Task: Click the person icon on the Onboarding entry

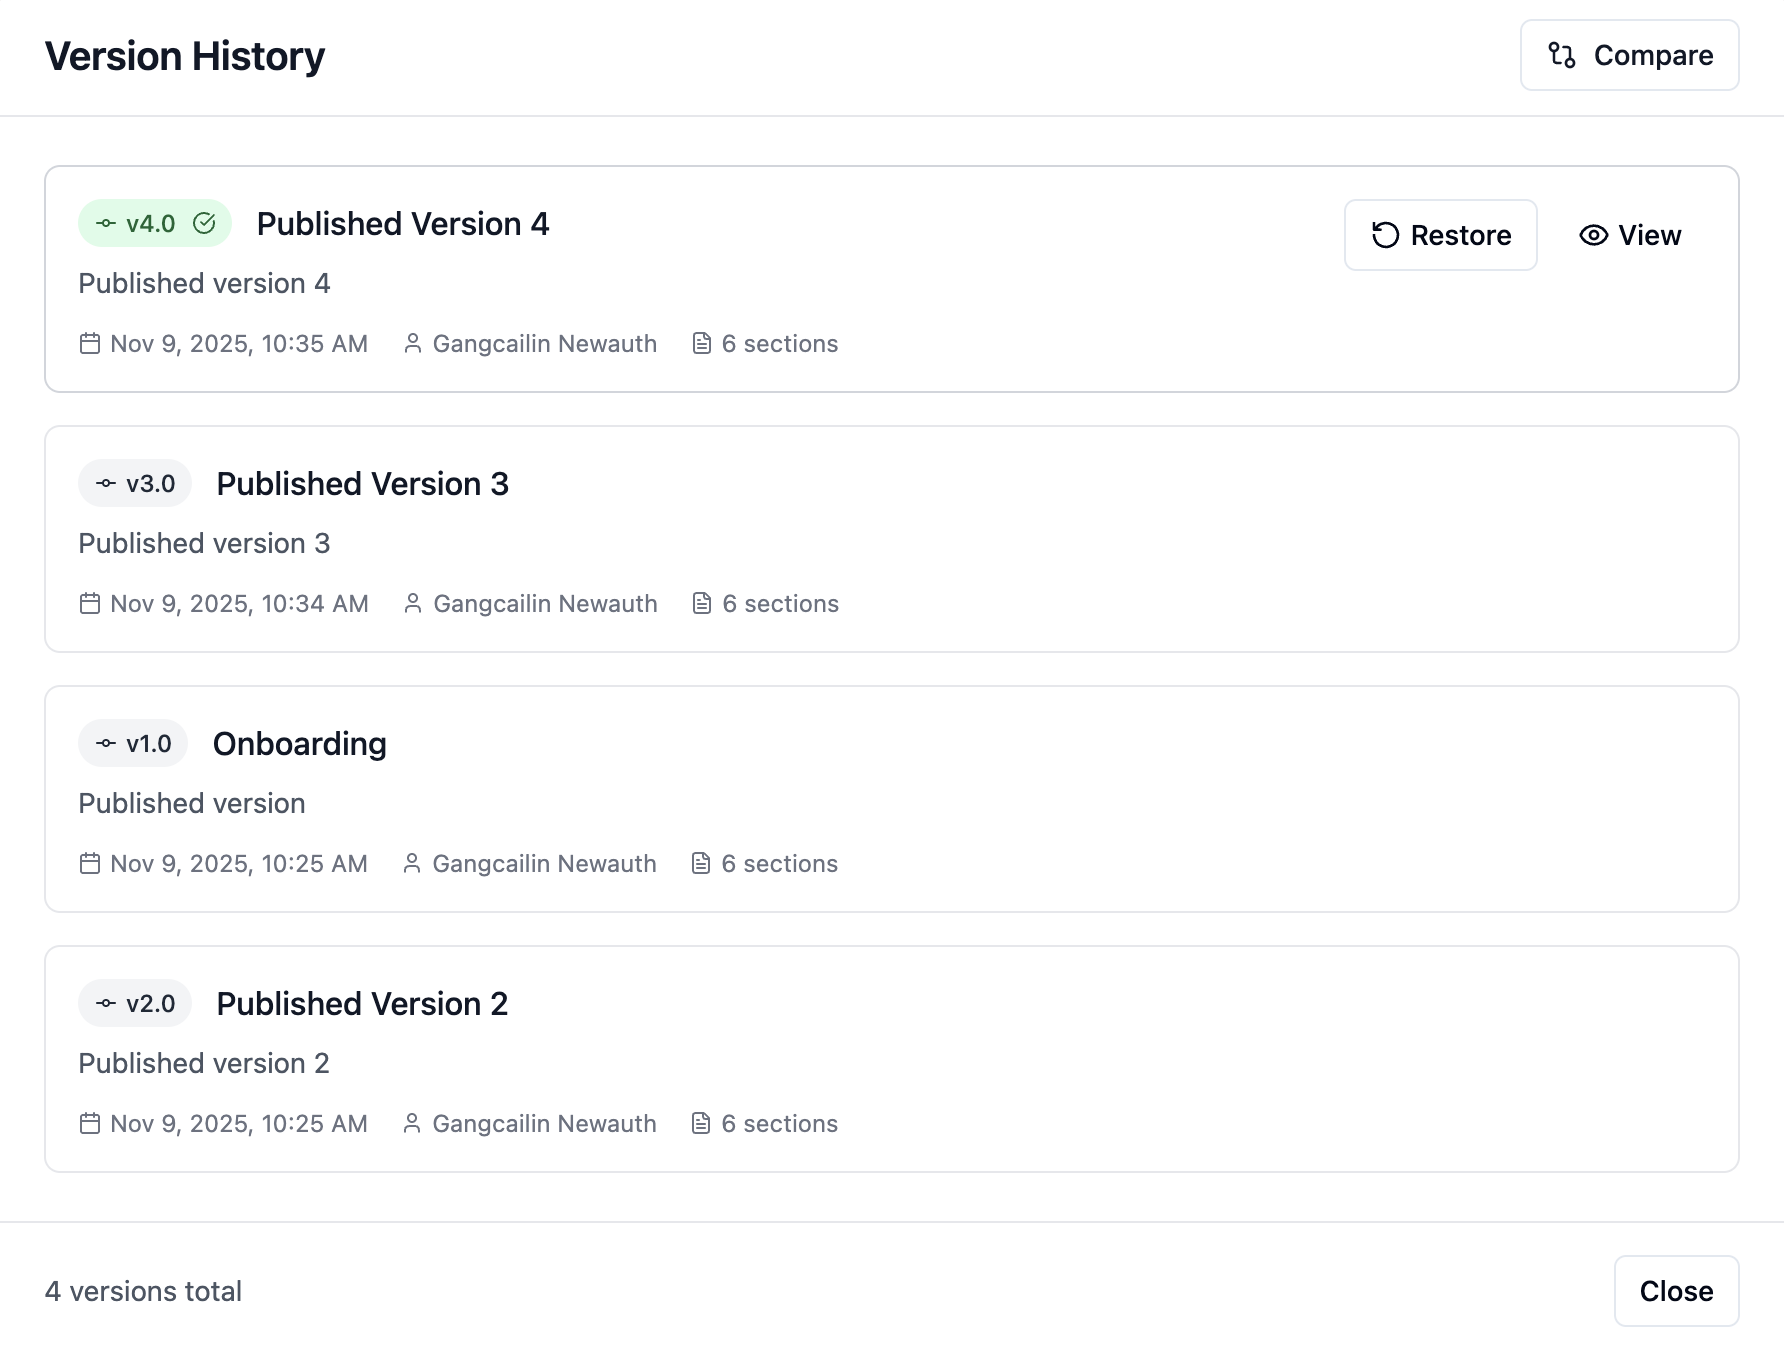Action: click(410, 863)
